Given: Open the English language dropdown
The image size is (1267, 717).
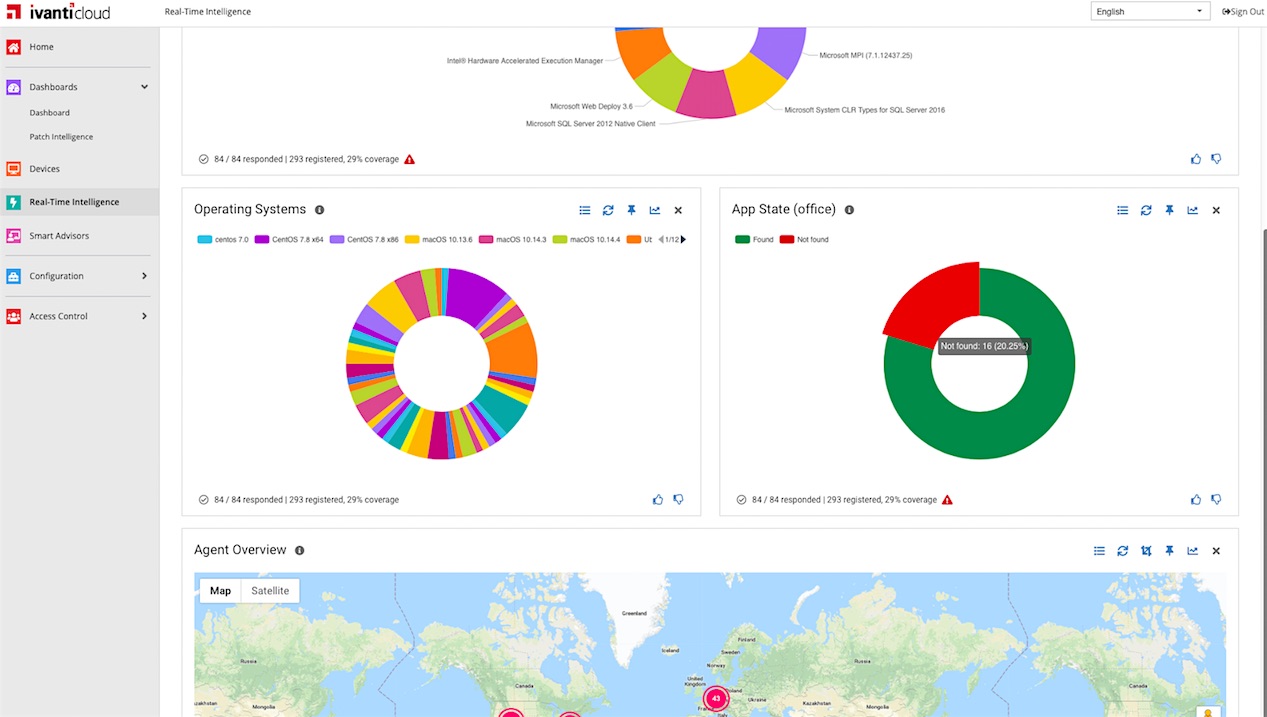Looking at the screenshot, I should [1150, 12].
